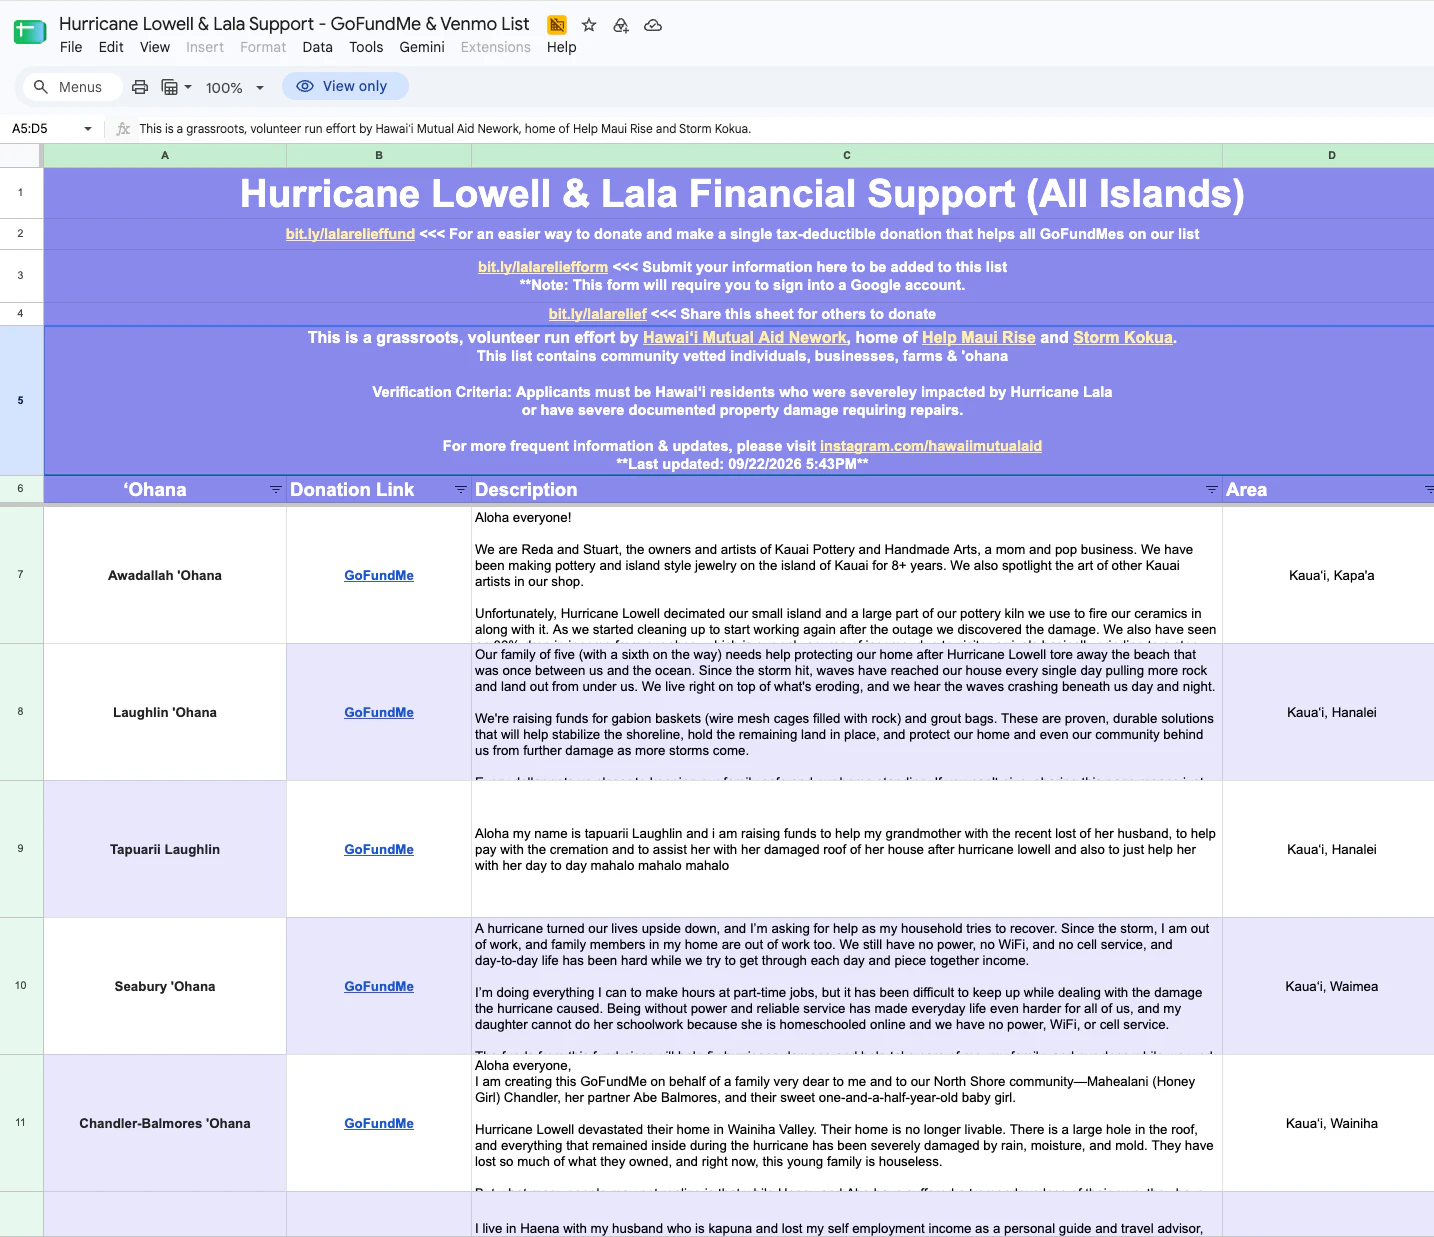
Task: Open the File menu
Action: [x=71, y=47]
